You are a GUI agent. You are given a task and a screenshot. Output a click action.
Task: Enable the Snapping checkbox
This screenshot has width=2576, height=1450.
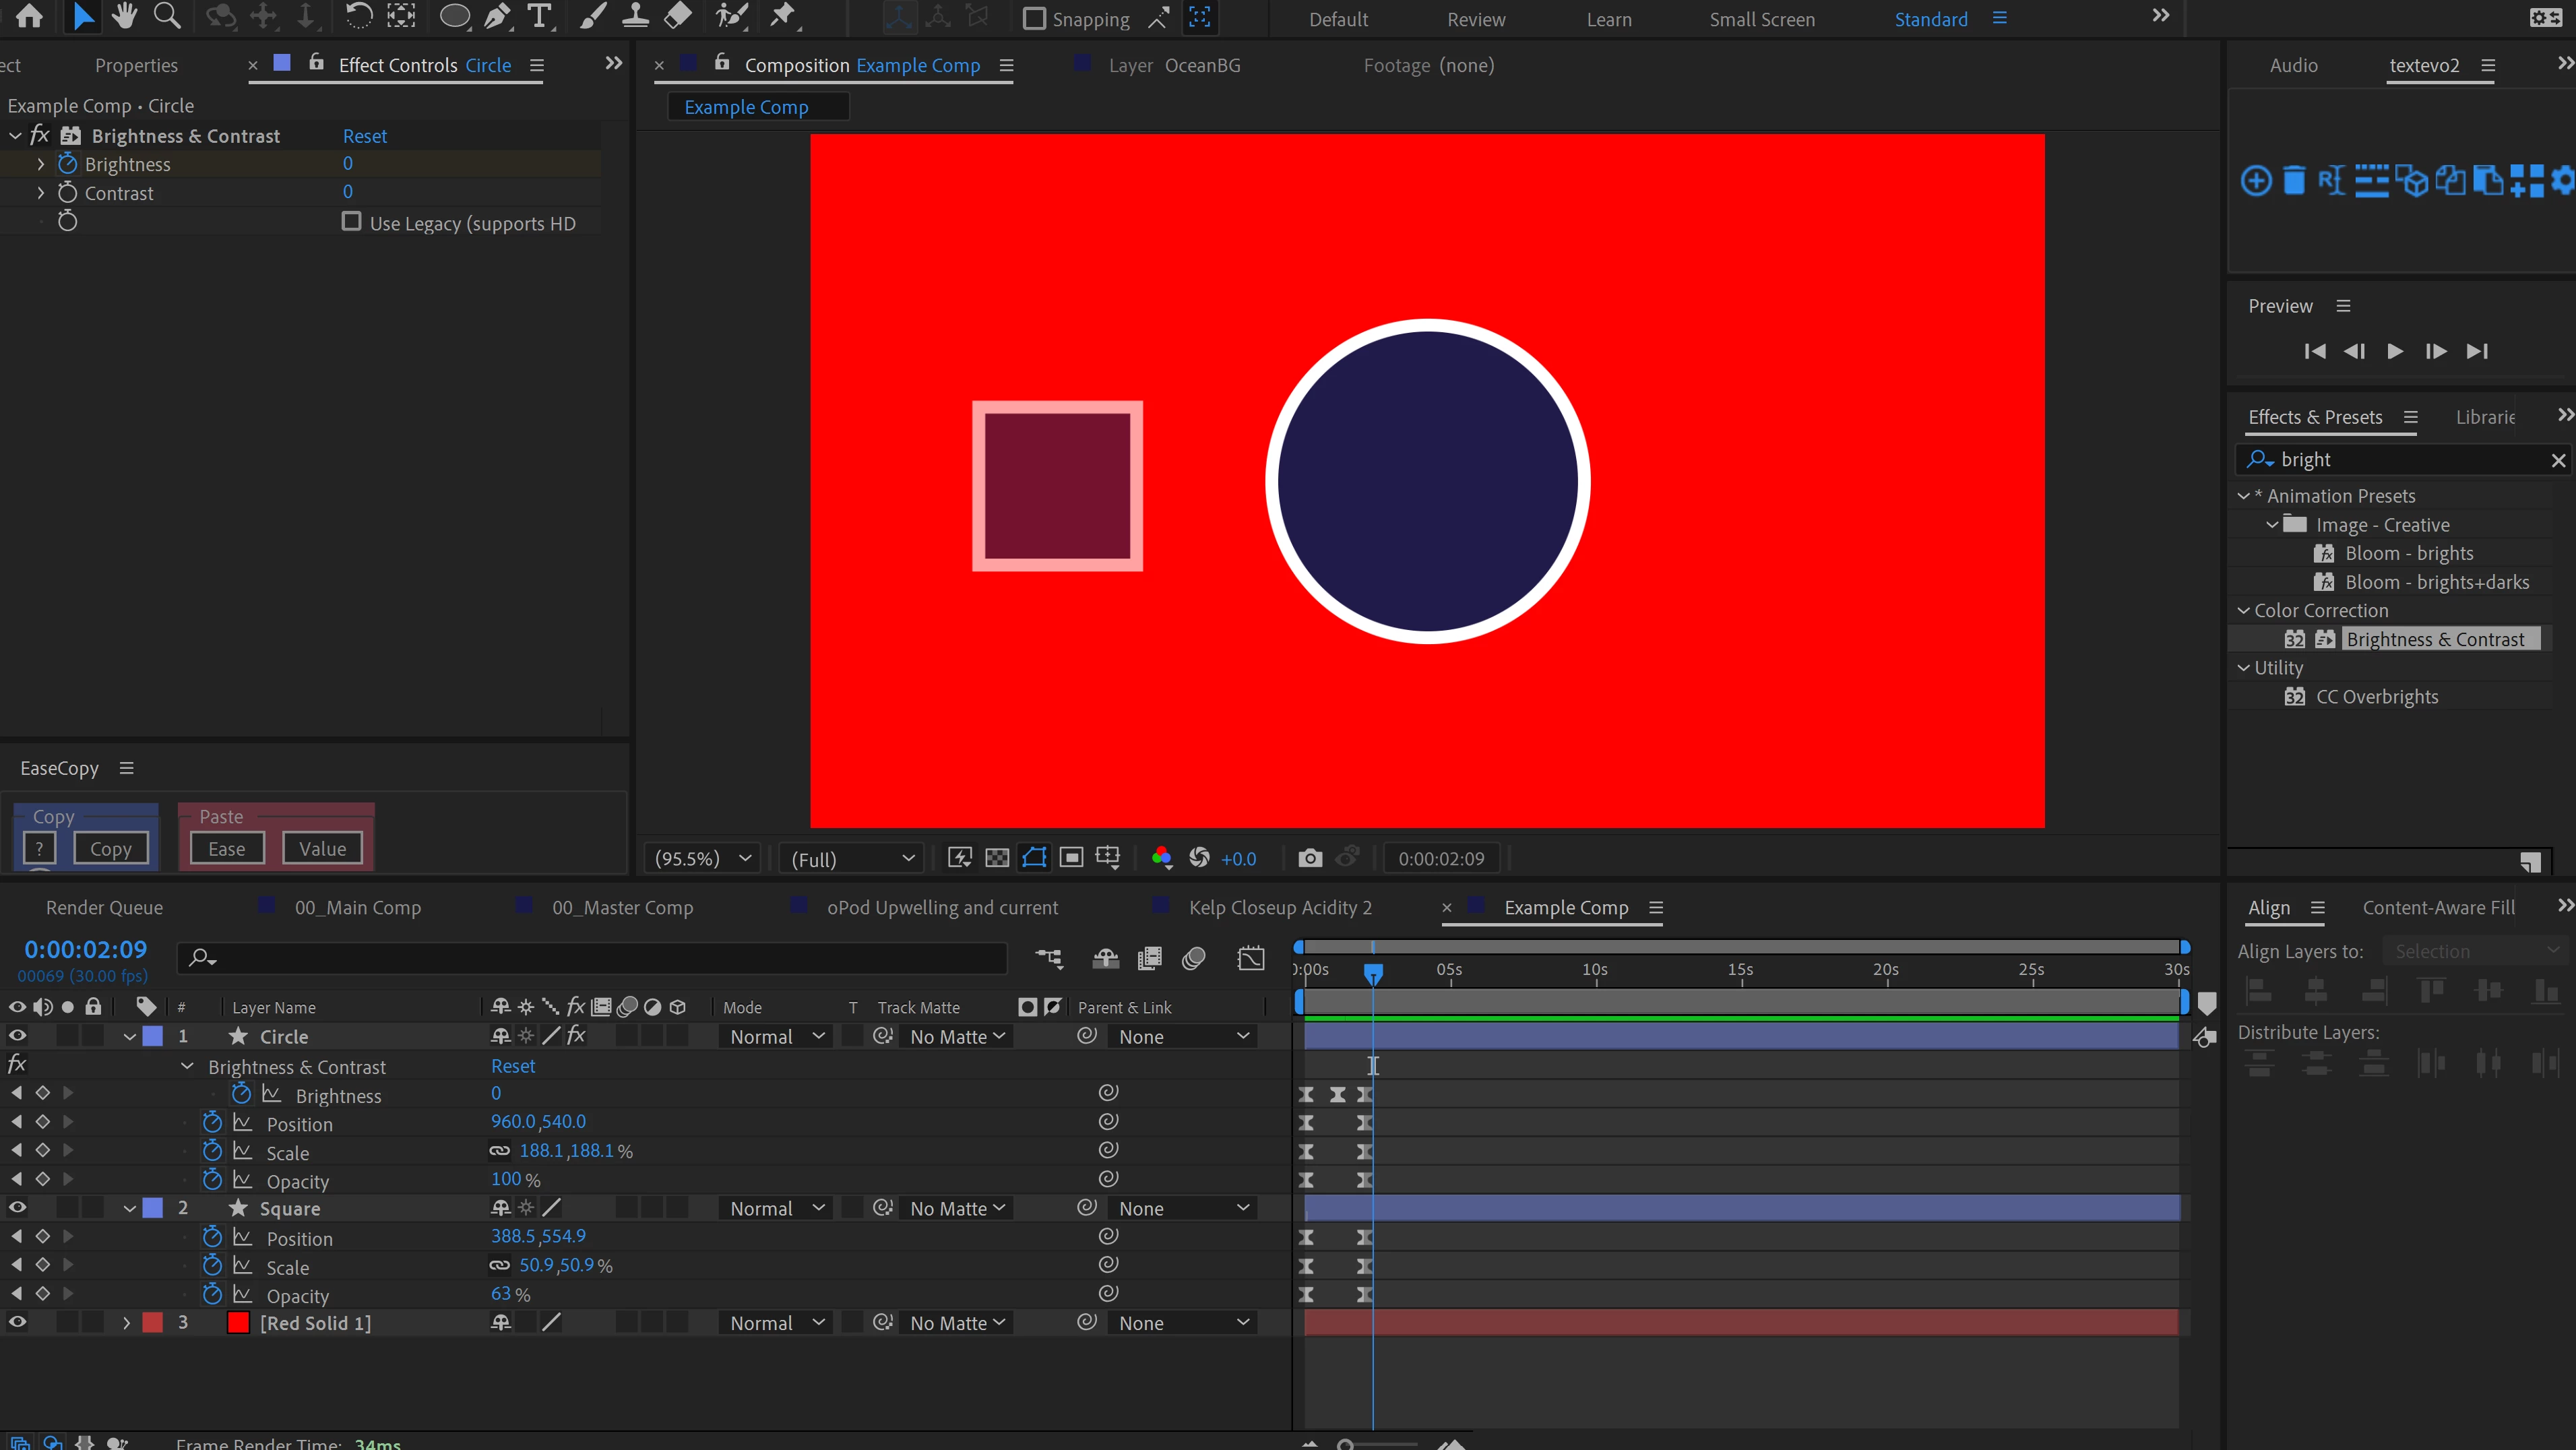(x=1035, y=19)
